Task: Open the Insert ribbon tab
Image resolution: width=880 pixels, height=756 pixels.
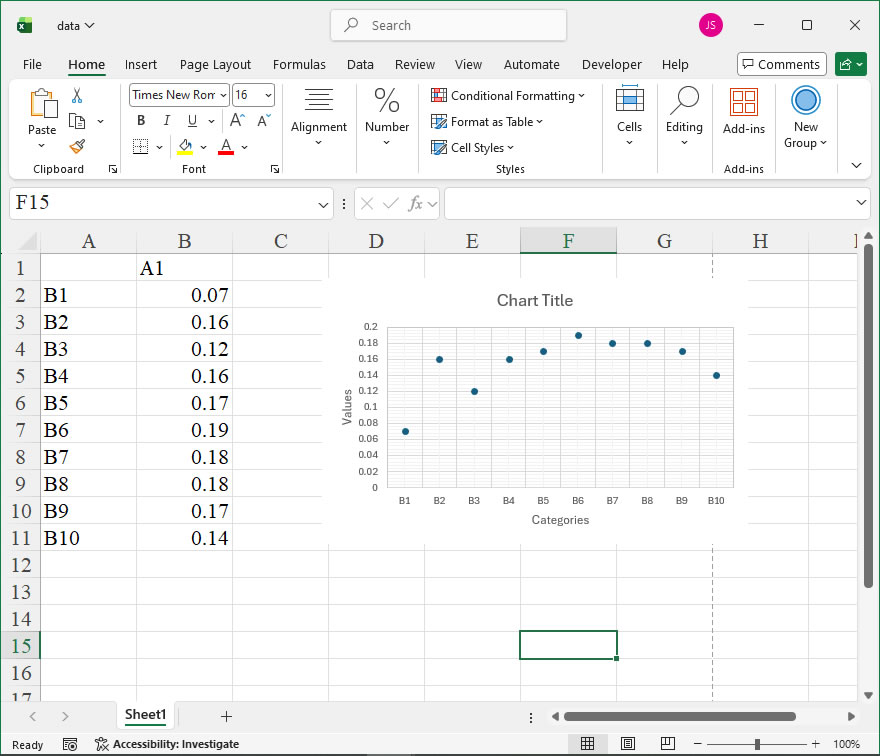Action: 141,64
